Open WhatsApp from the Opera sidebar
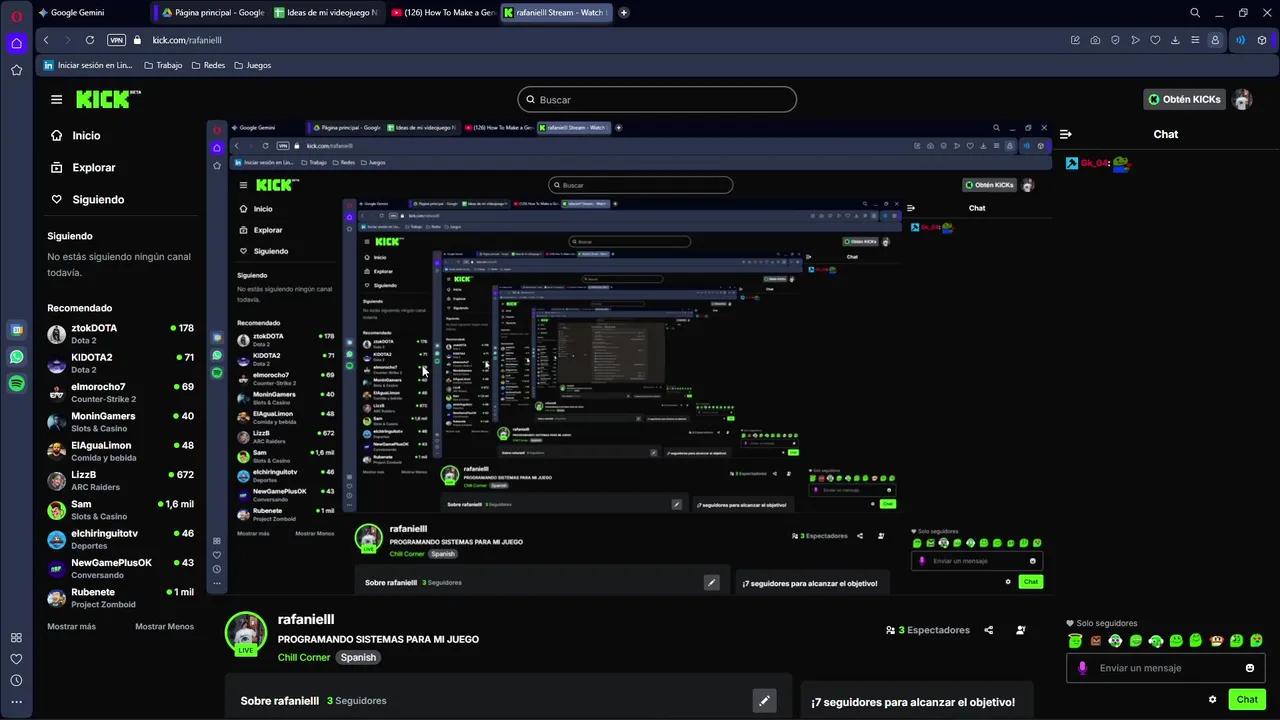 (16, 357)
